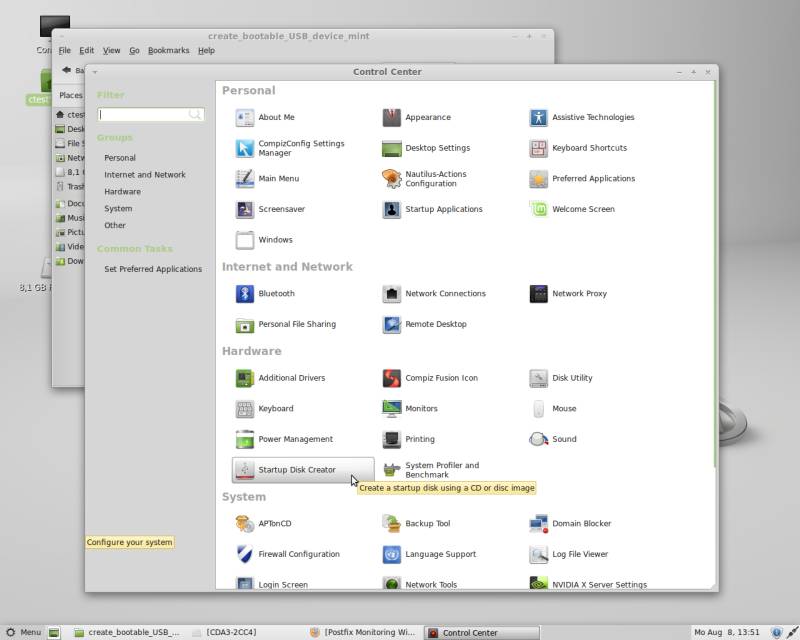Click show desktop icon in panel
The width and height of the screenshot is (800, 640).
[54, 633]
